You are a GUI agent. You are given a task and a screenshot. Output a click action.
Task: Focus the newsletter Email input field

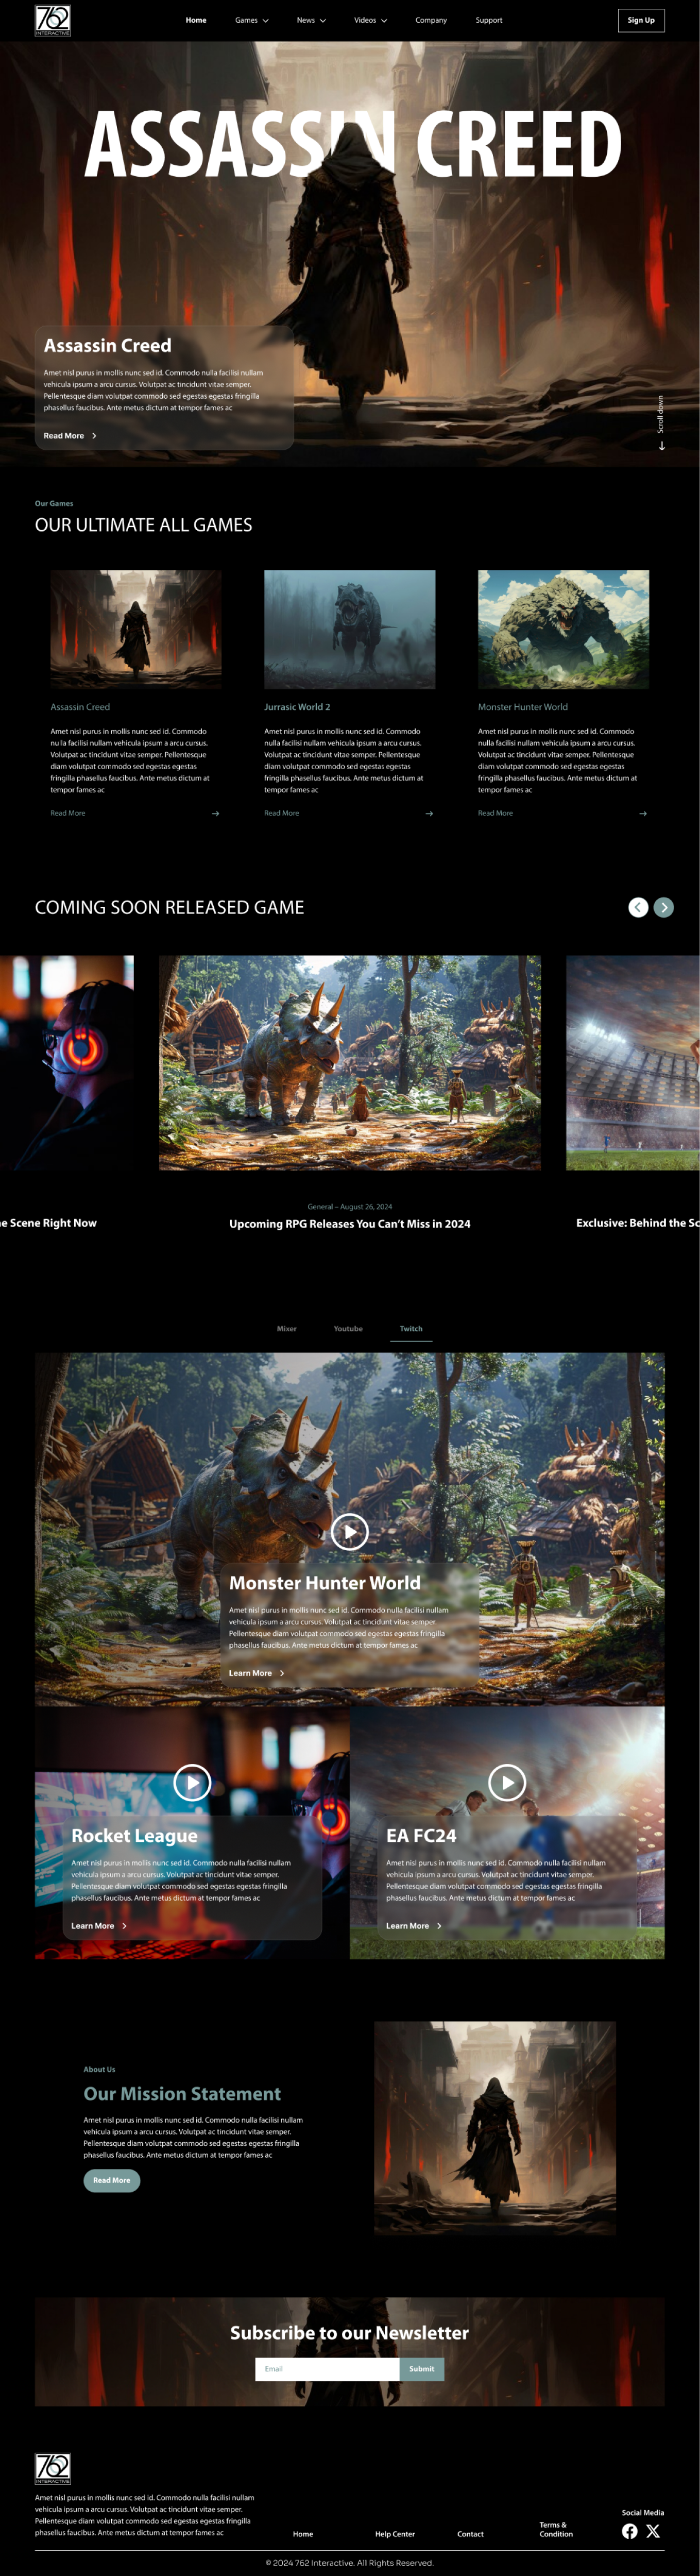pos(327,2369)
